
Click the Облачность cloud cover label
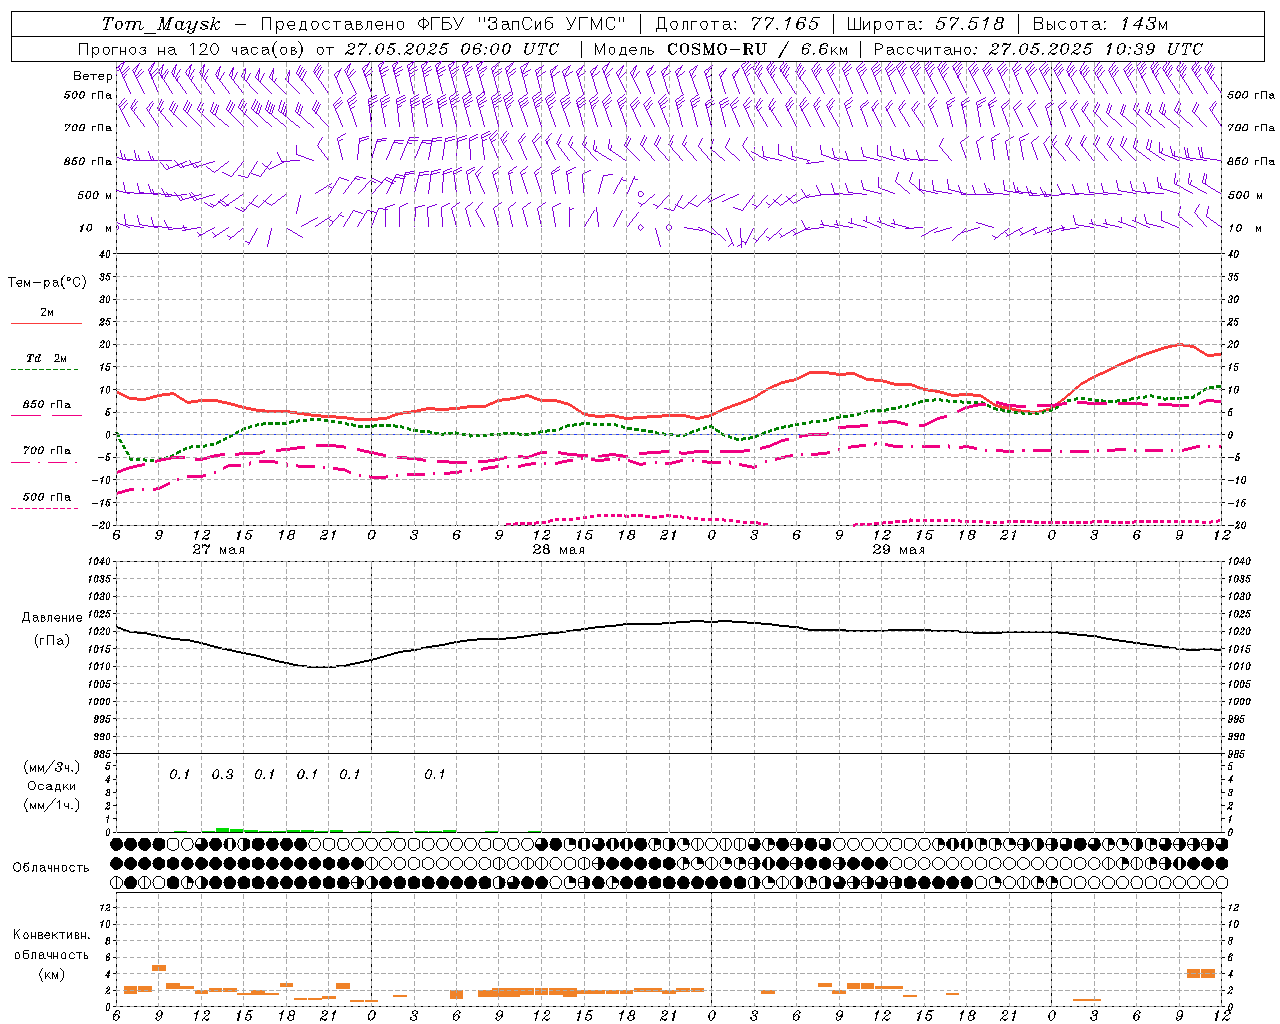pos(51,867)
